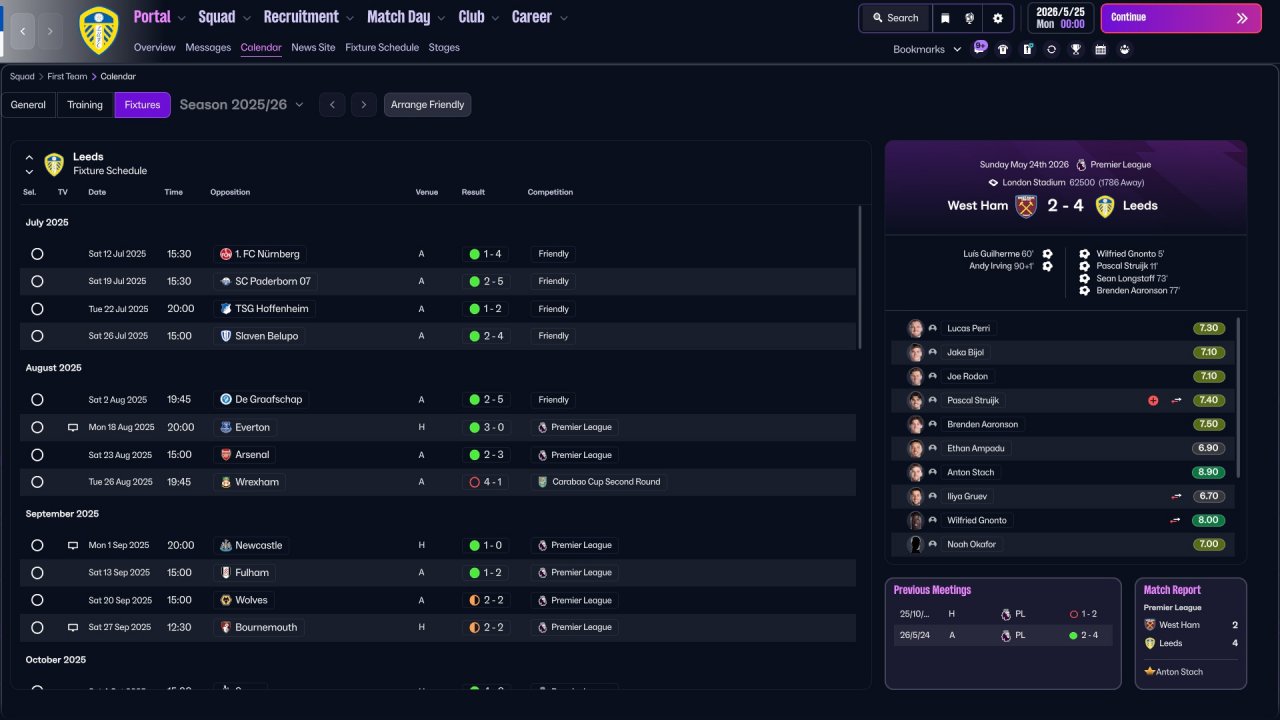Select the Fulham fixture radio button

(x=37, y=573)
